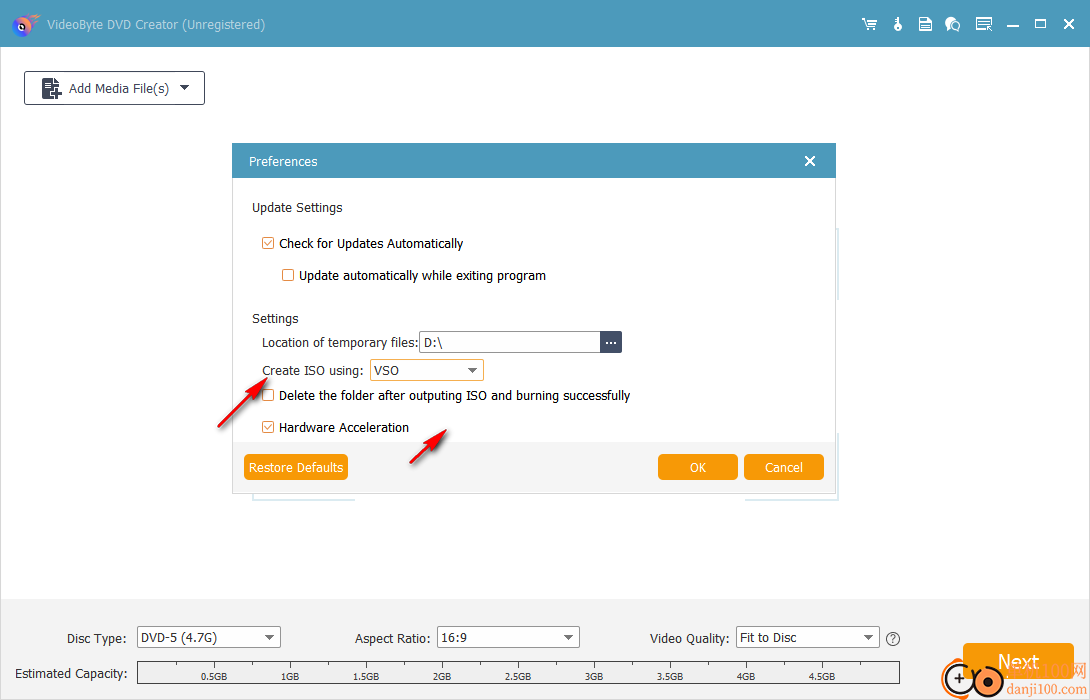
Task: Enable Update automatically while exiting program
Action: [288, 275]
